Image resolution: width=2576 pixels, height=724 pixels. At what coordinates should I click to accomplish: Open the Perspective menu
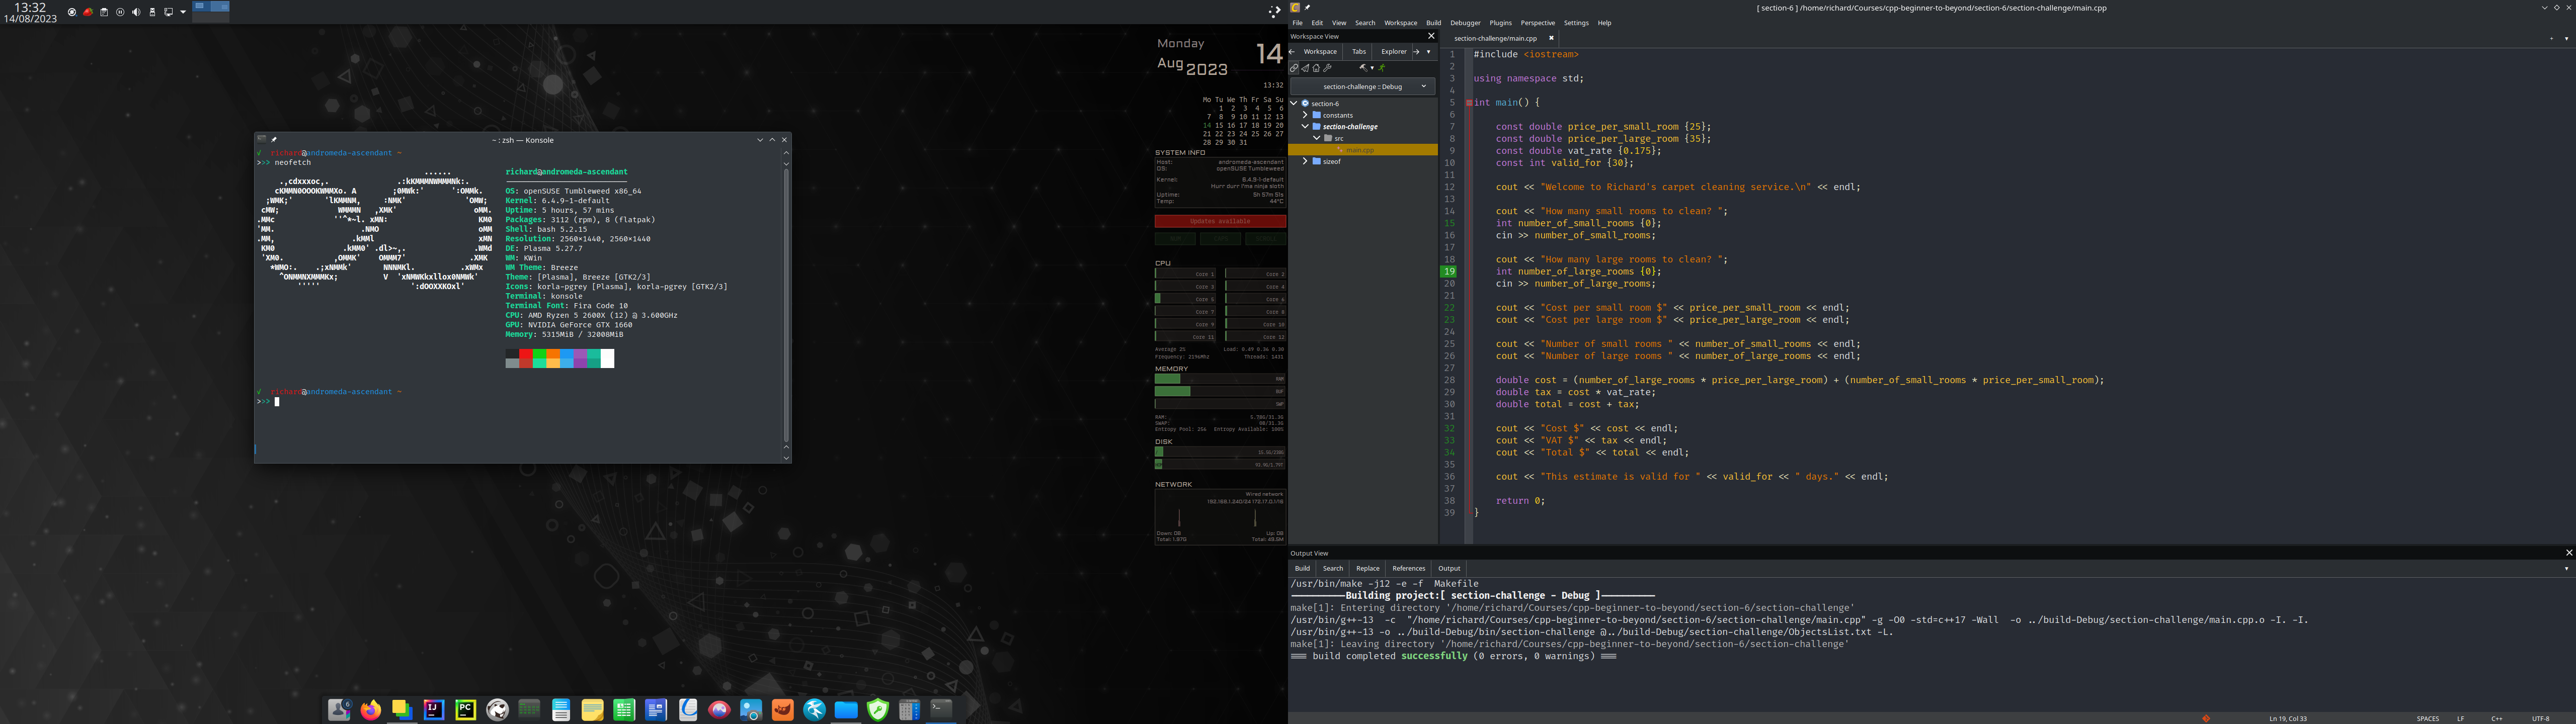[x=1537, y=23]
